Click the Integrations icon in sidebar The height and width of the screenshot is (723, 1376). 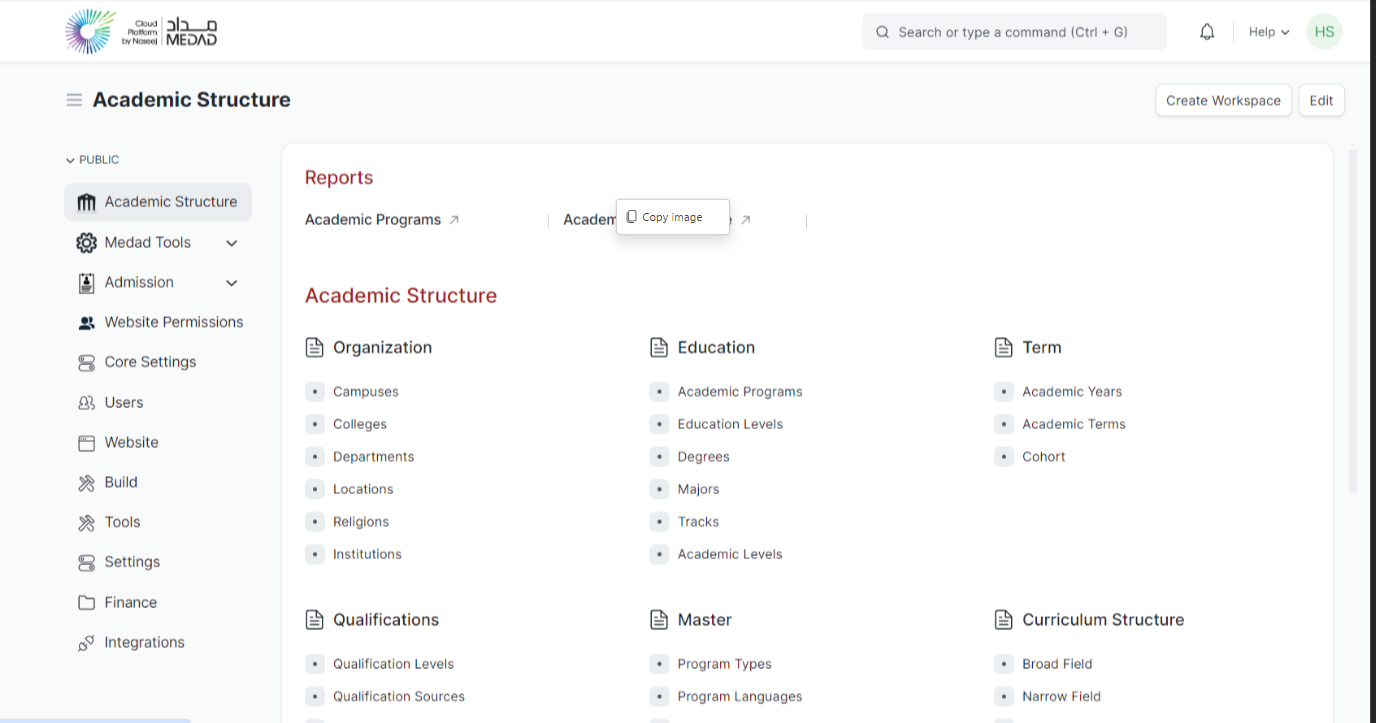[87, 642]
